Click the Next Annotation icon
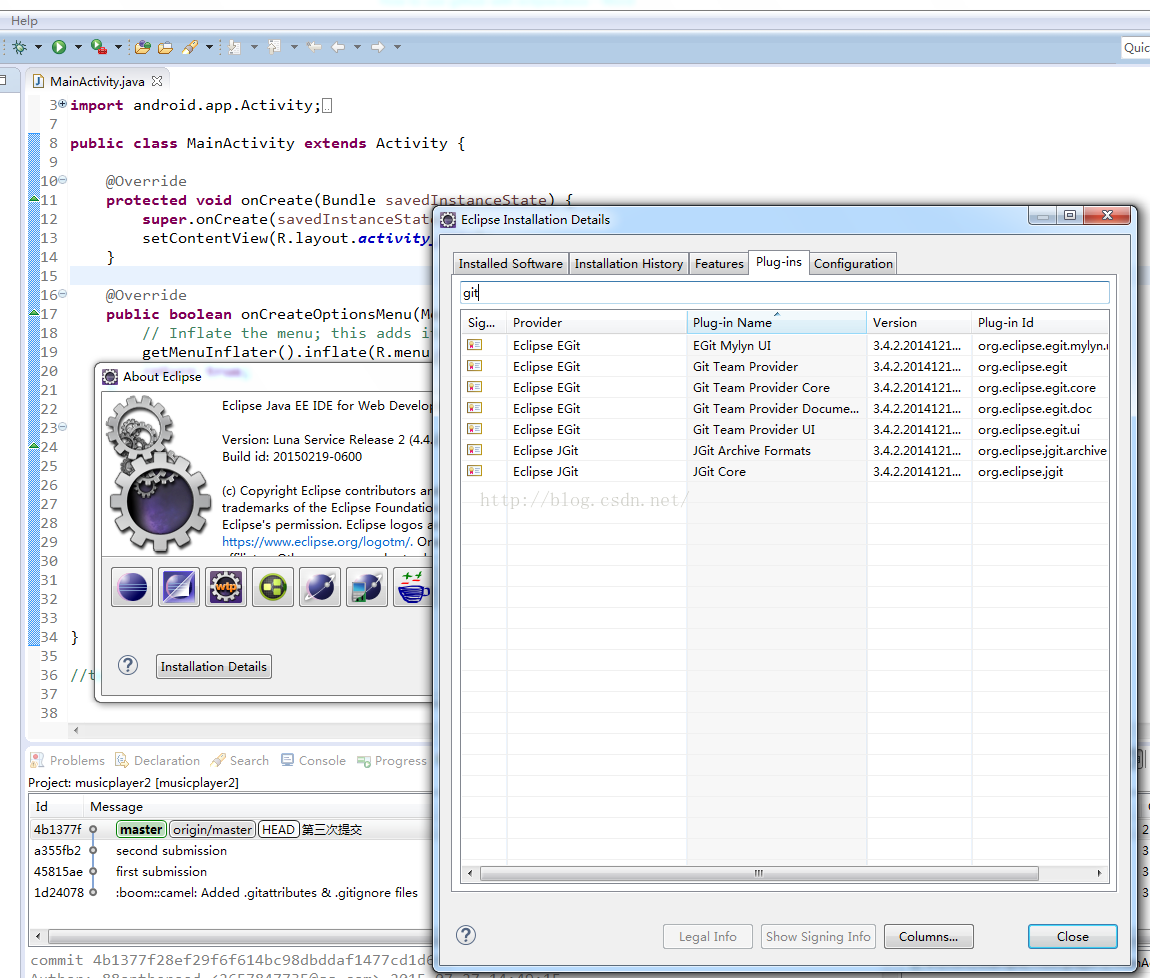Image resolution: width=1150 pixels, height=978 pixels. point(234,48)
